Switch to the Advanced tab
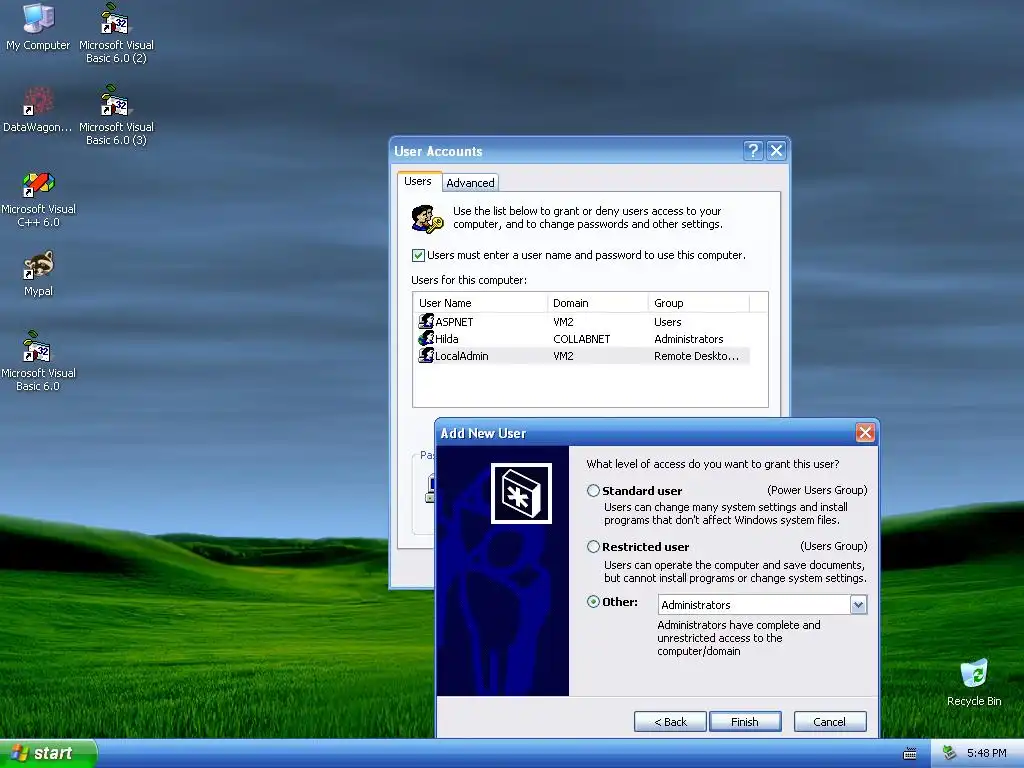The width and height of the screenshot is (1024, 768). click(x=470, y=183)
